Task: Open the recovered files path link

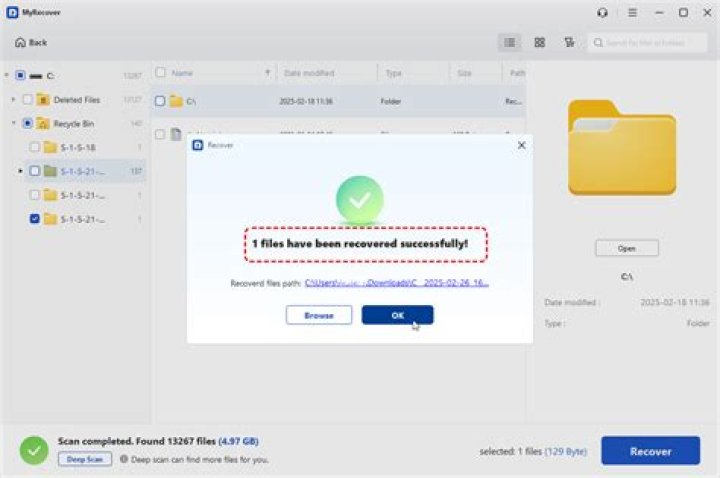Action: (396, 283)
